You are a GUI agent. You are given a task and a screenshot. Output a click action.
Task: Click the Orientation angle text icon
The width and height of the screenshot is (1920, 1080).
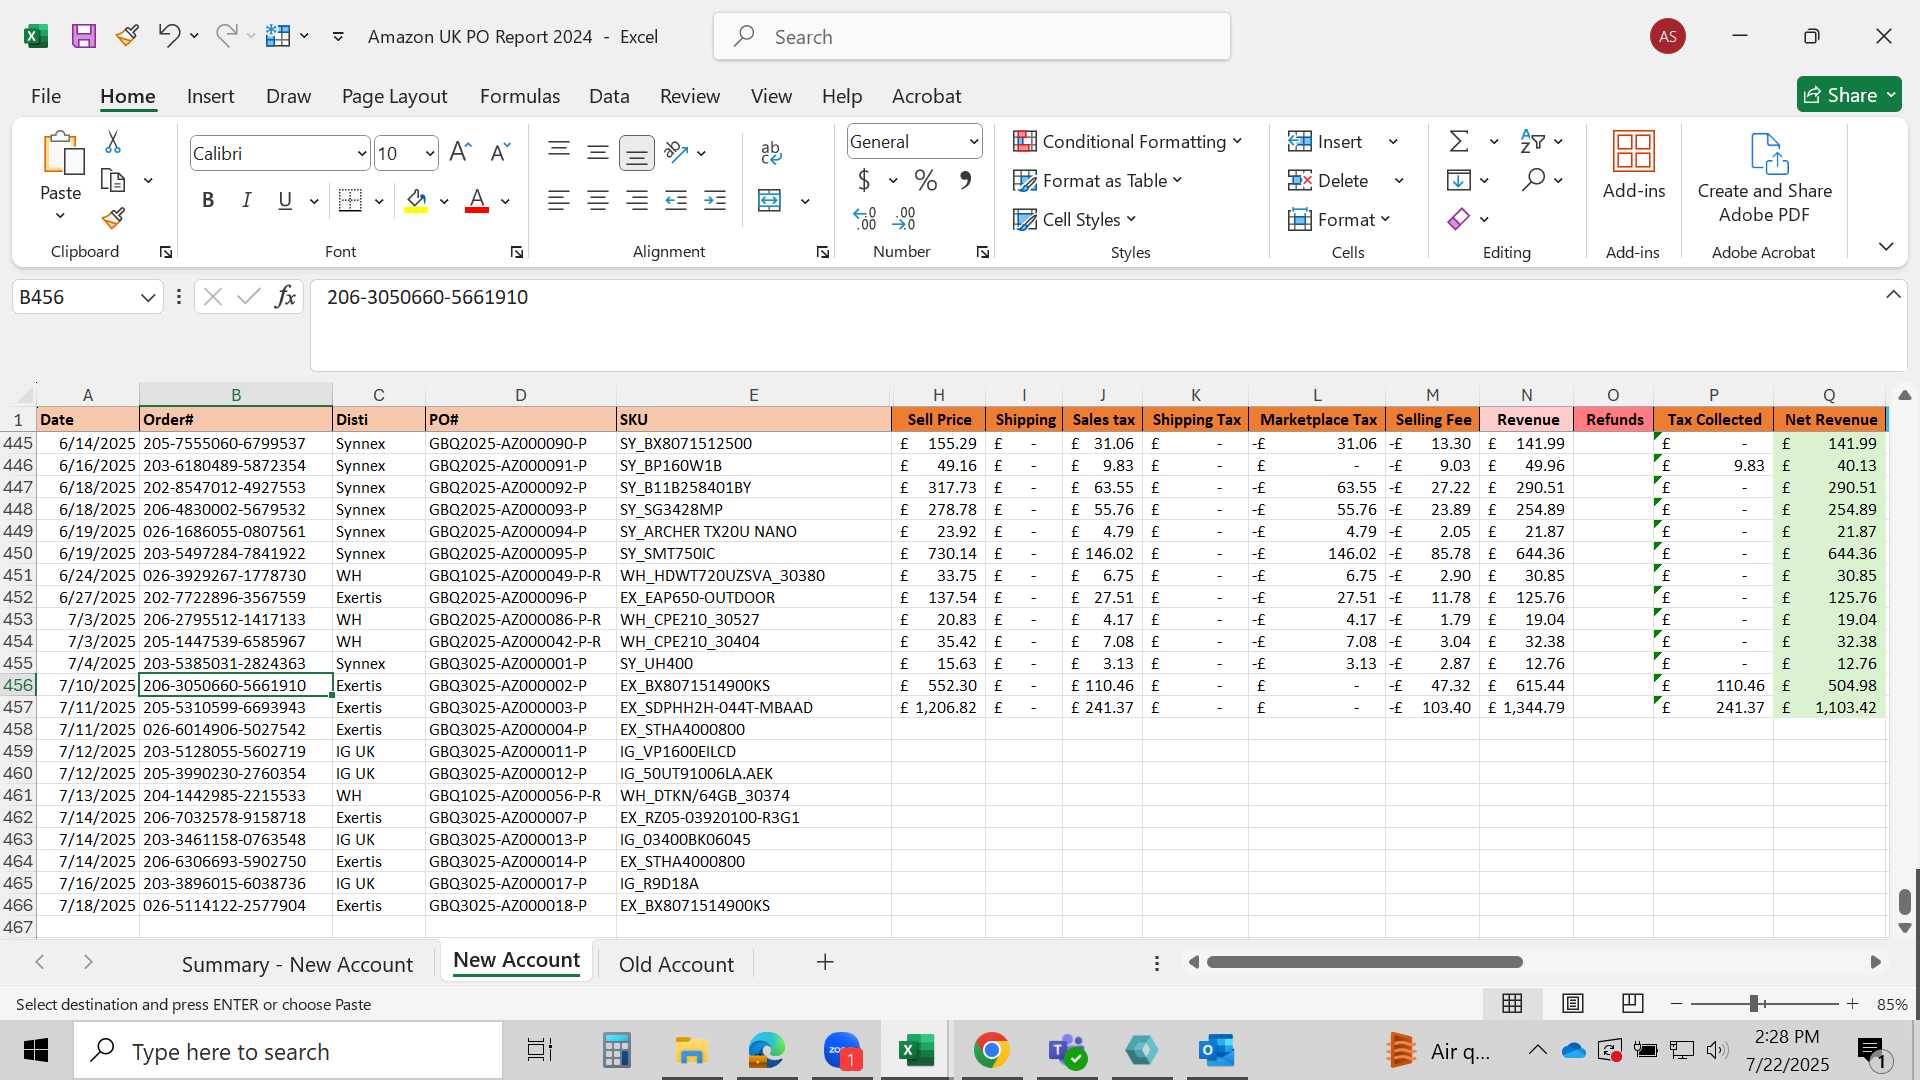[677, 152]
